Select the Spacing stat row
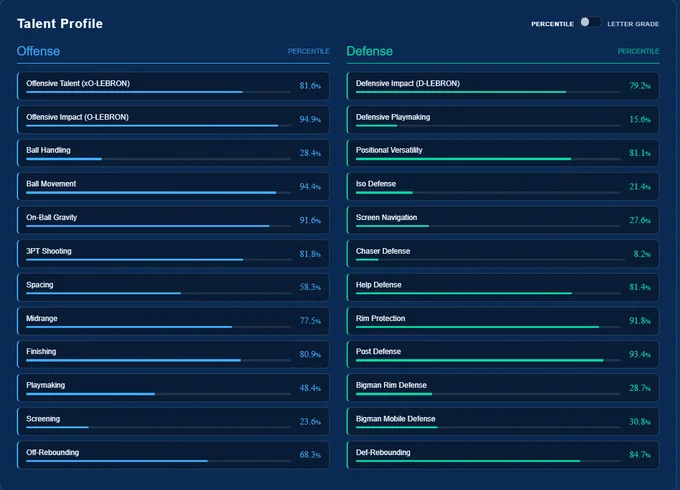Image resolution: width=680 pixels, height=490 pixels. click(x=173, y=287)
